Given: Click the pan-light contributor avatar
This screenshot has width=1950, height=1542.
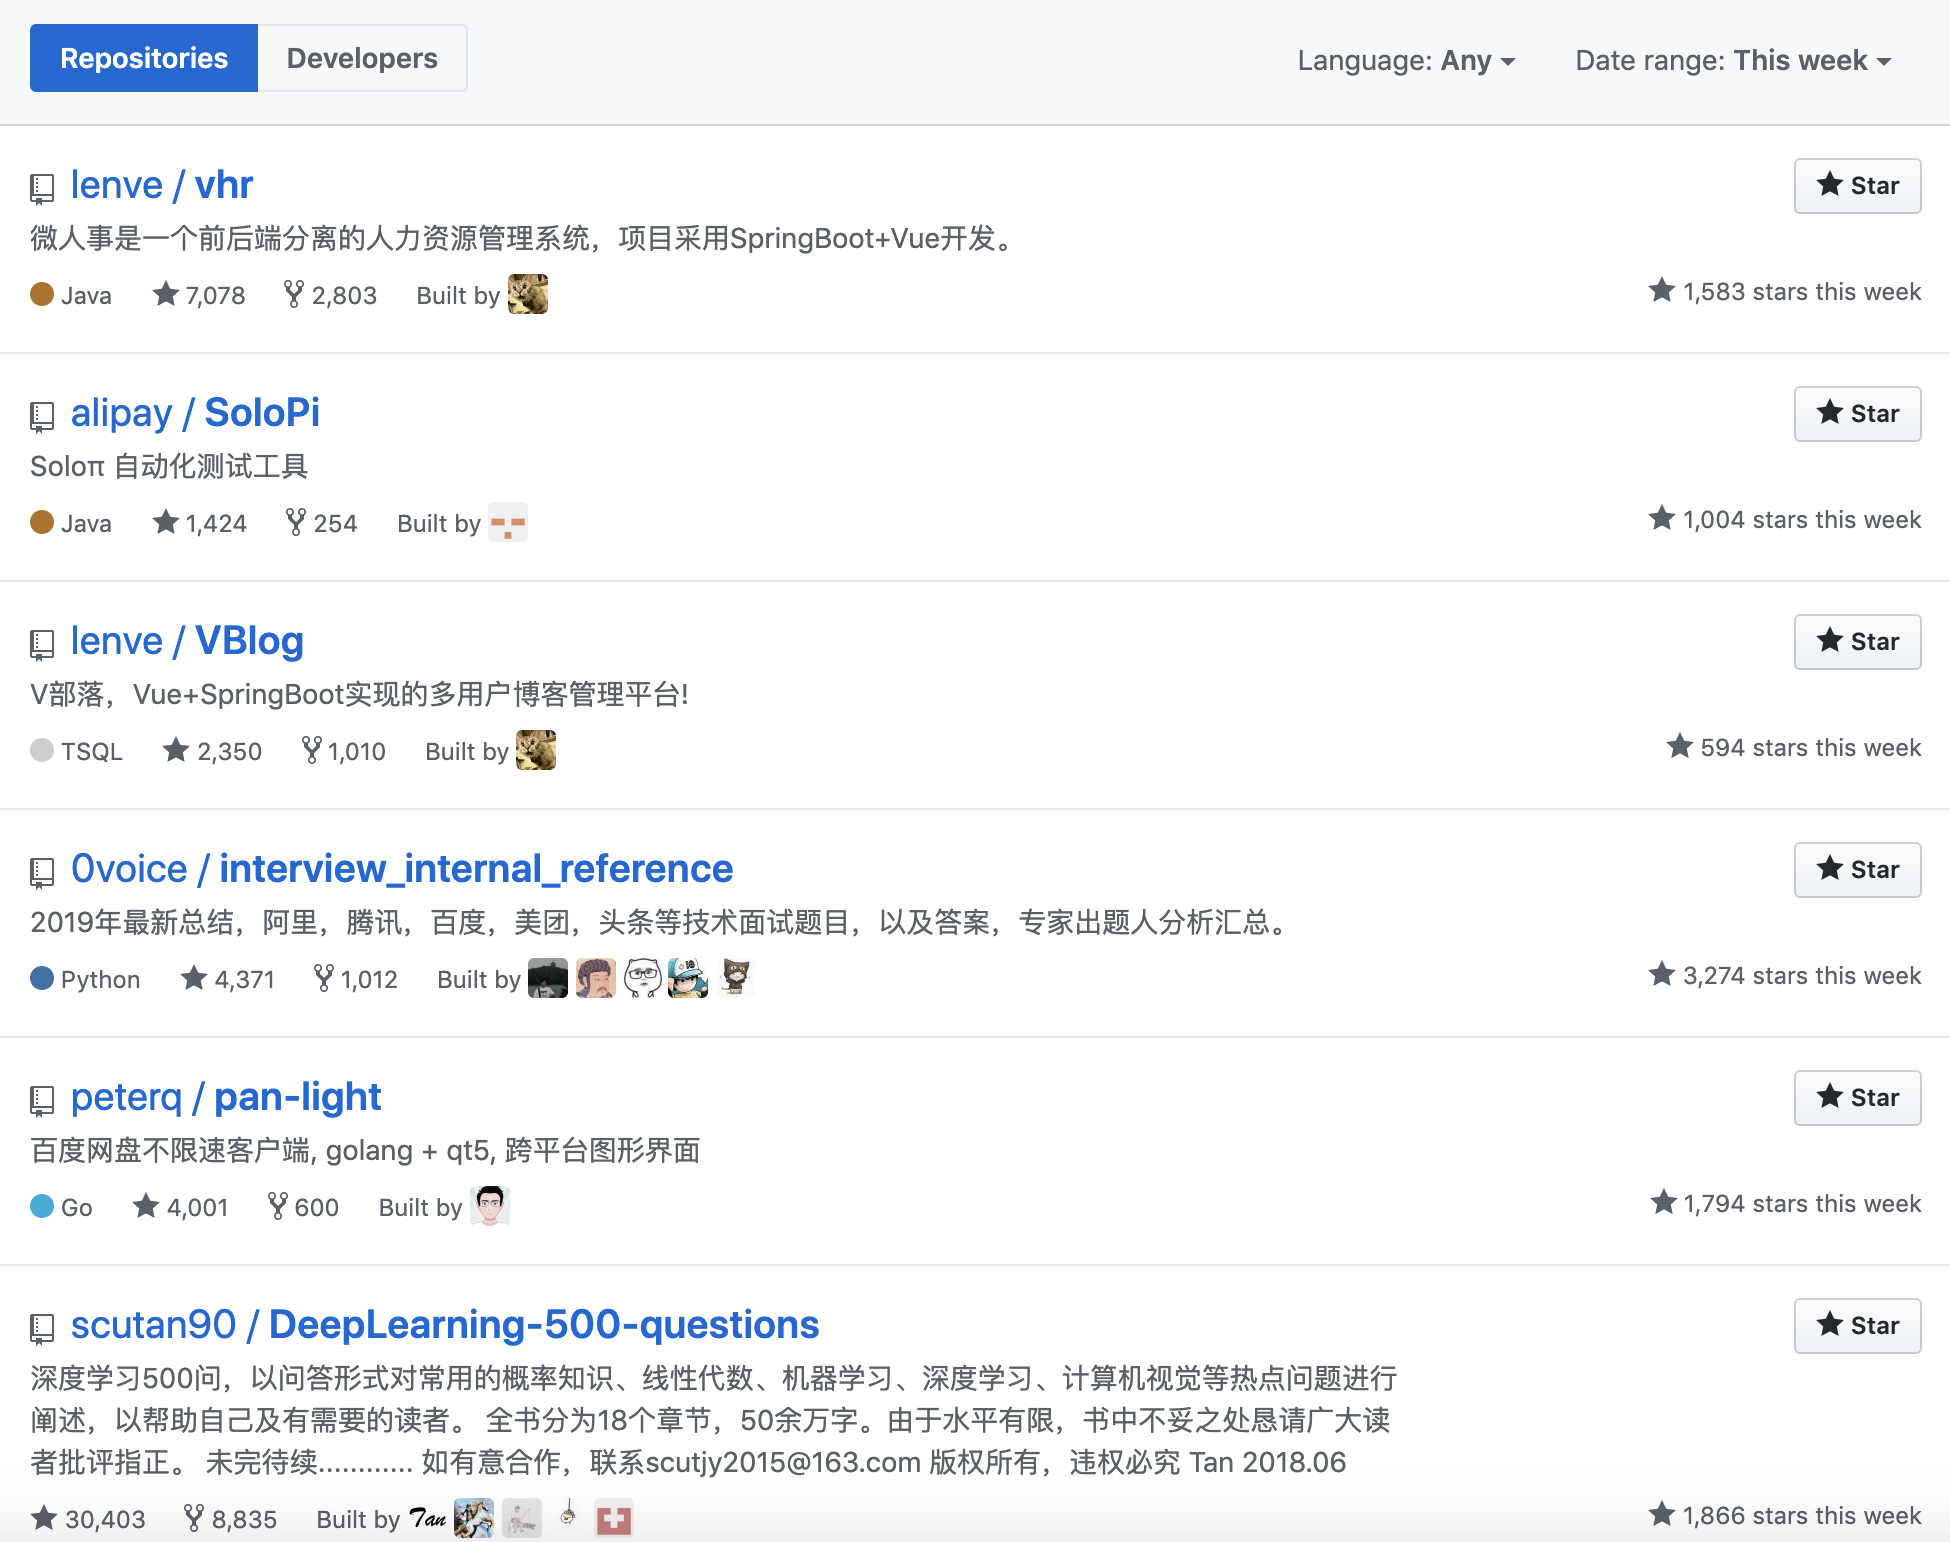Looking at the screenshot, I should [x=490, y=1206].
